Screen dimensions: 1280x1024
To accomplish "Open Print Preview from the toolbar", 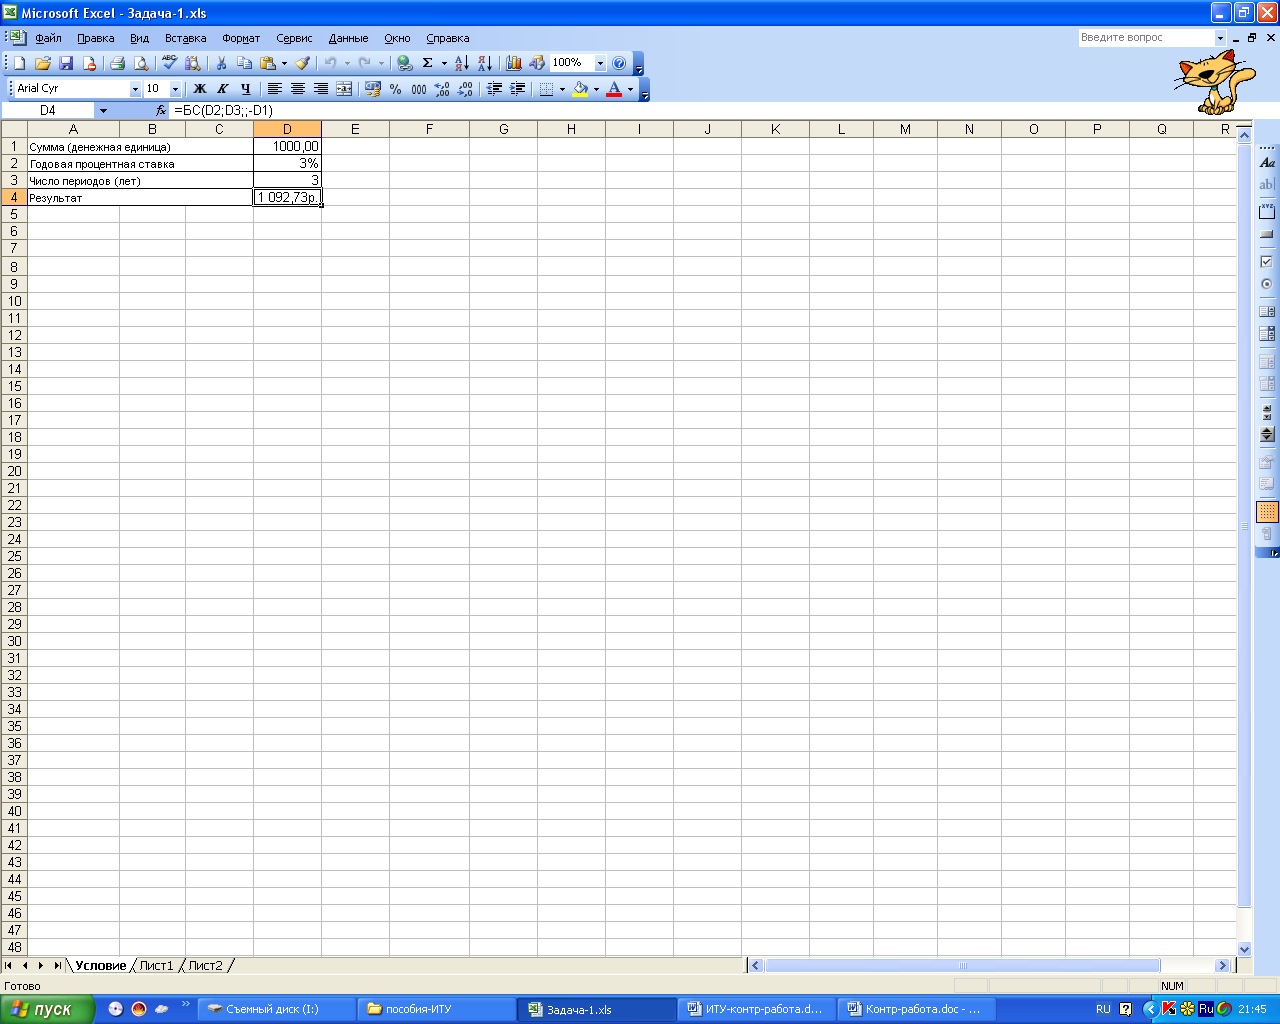I will (x=141, y=63).
